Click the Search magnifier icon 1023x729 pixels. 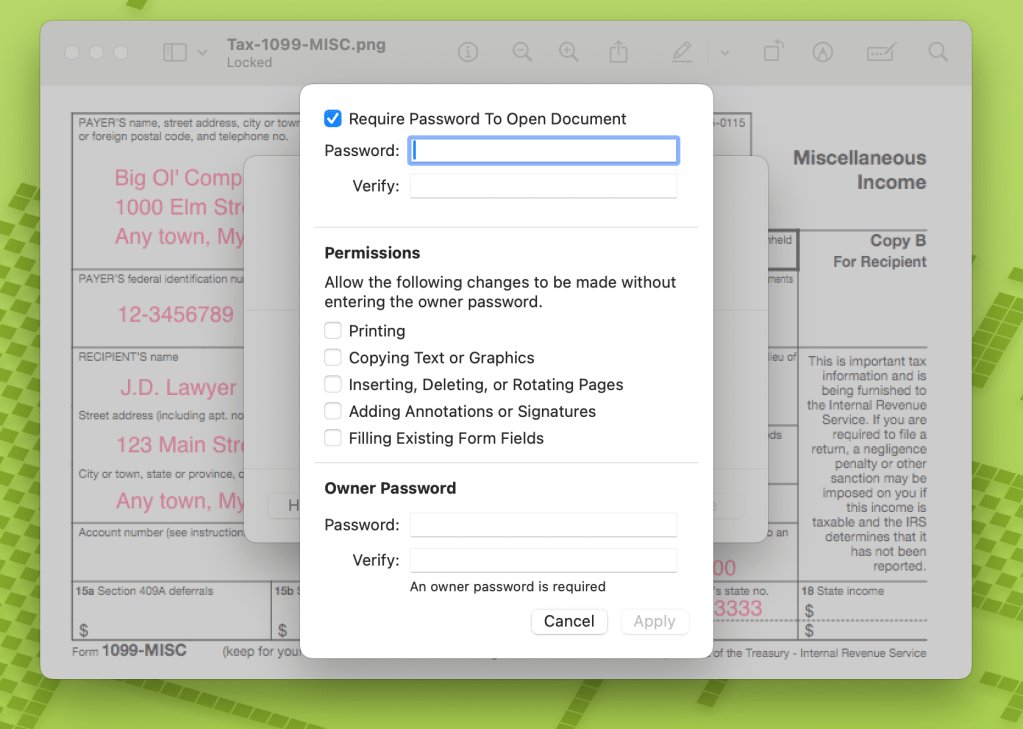pyautogui.click(x=937, y=52)
